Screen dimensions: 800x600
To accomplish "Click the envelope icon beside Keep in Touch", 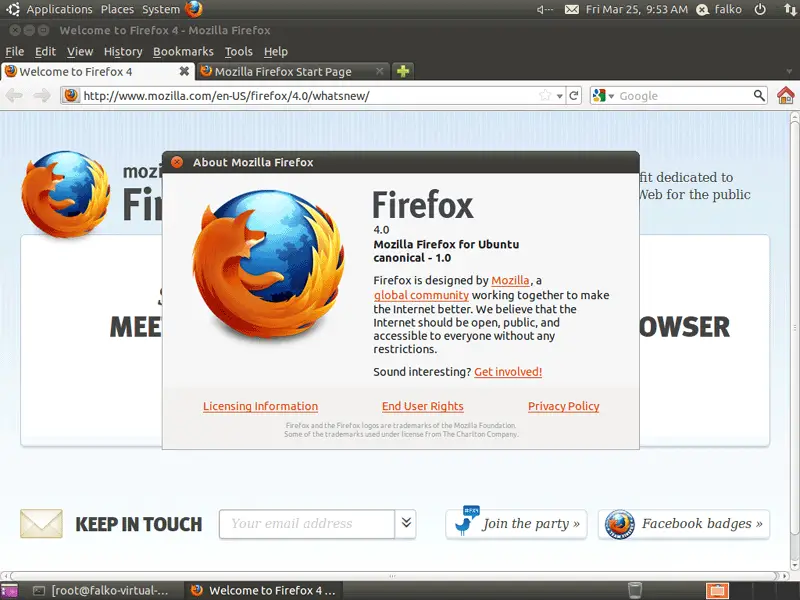I will (41, 523).
